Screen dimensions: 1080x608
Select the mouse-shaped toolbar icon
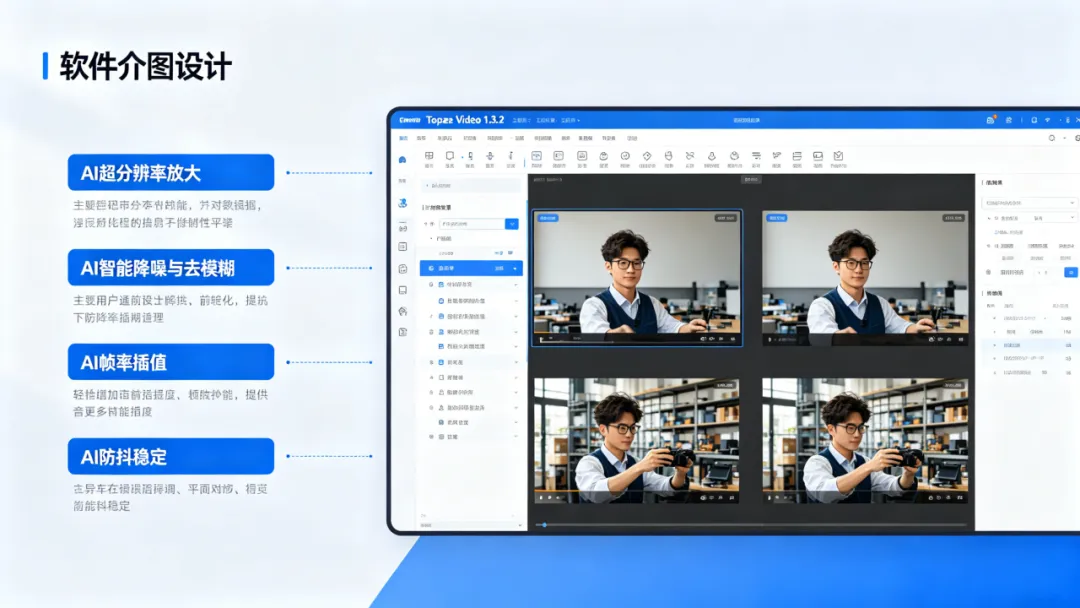[x=668, y=156]
